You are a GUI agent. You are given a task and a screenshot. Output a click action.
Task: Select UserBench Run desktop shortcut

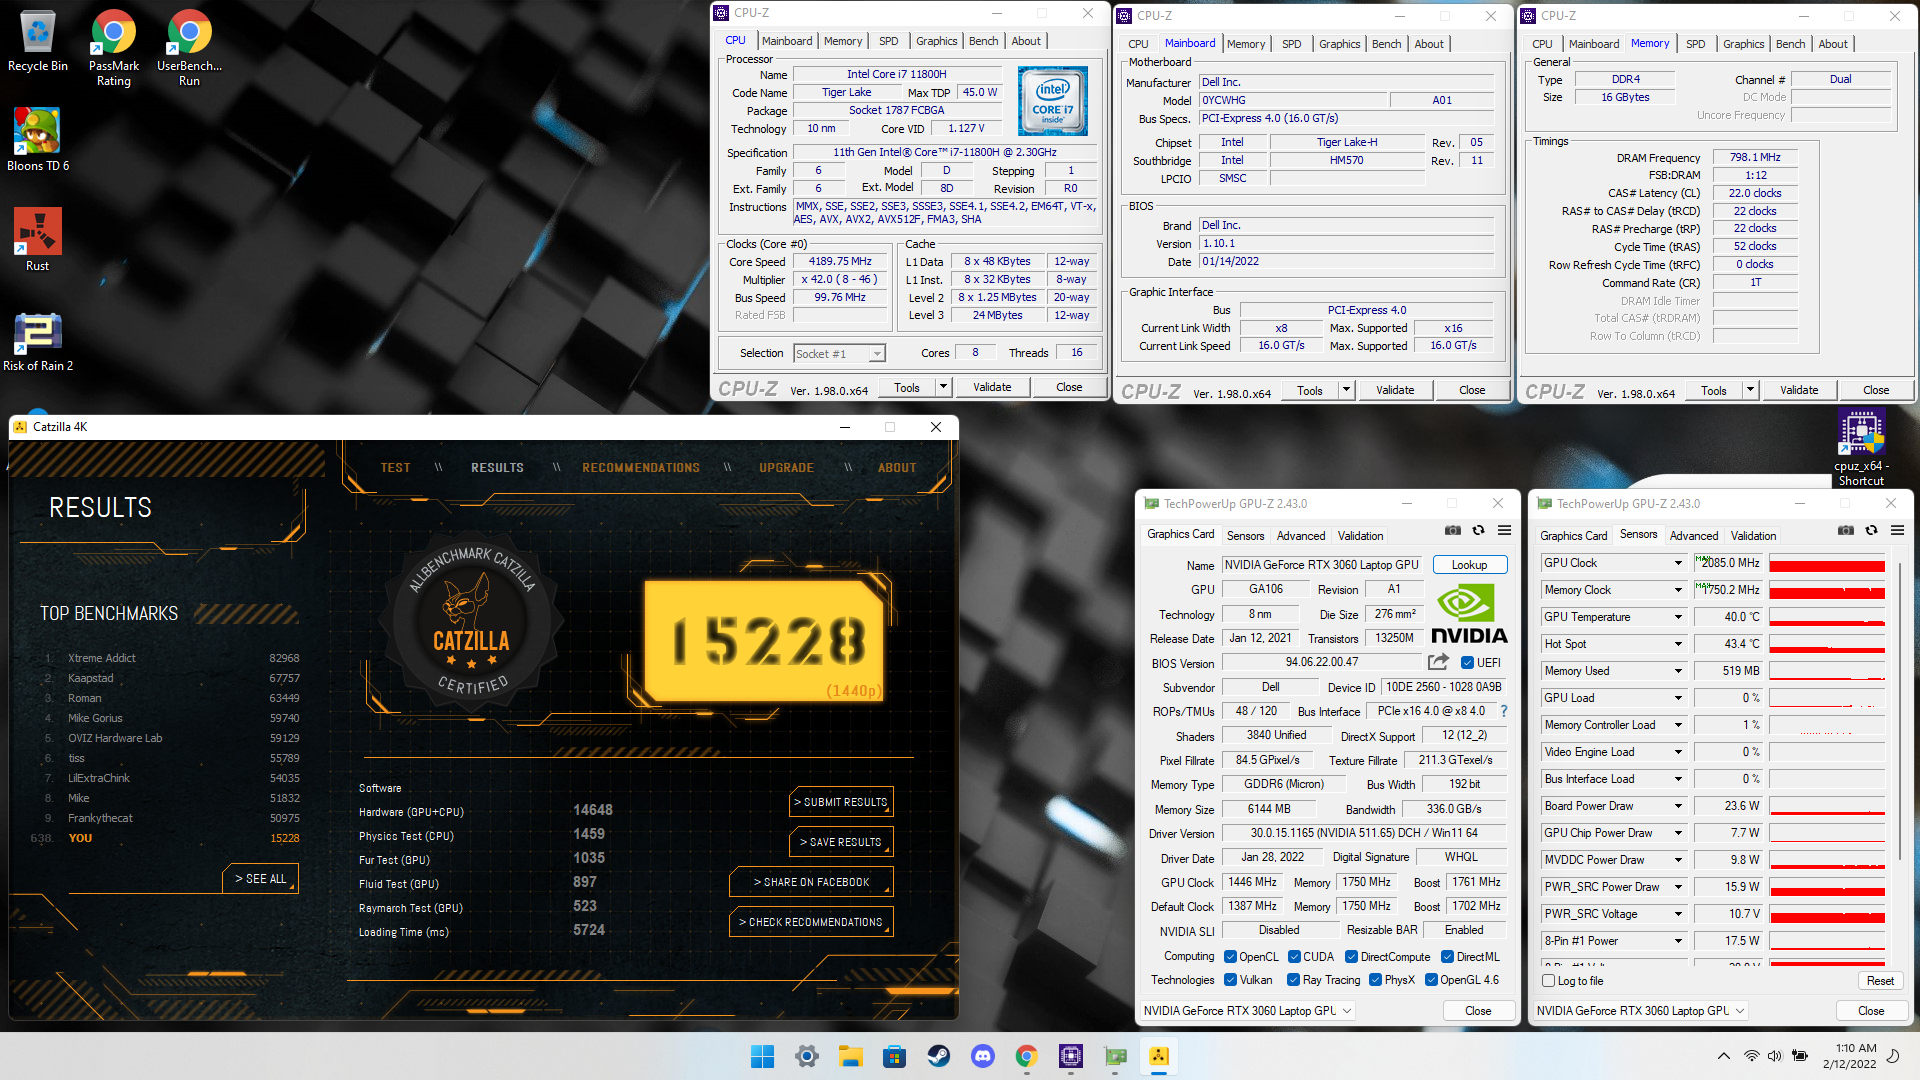pos(189,48)
